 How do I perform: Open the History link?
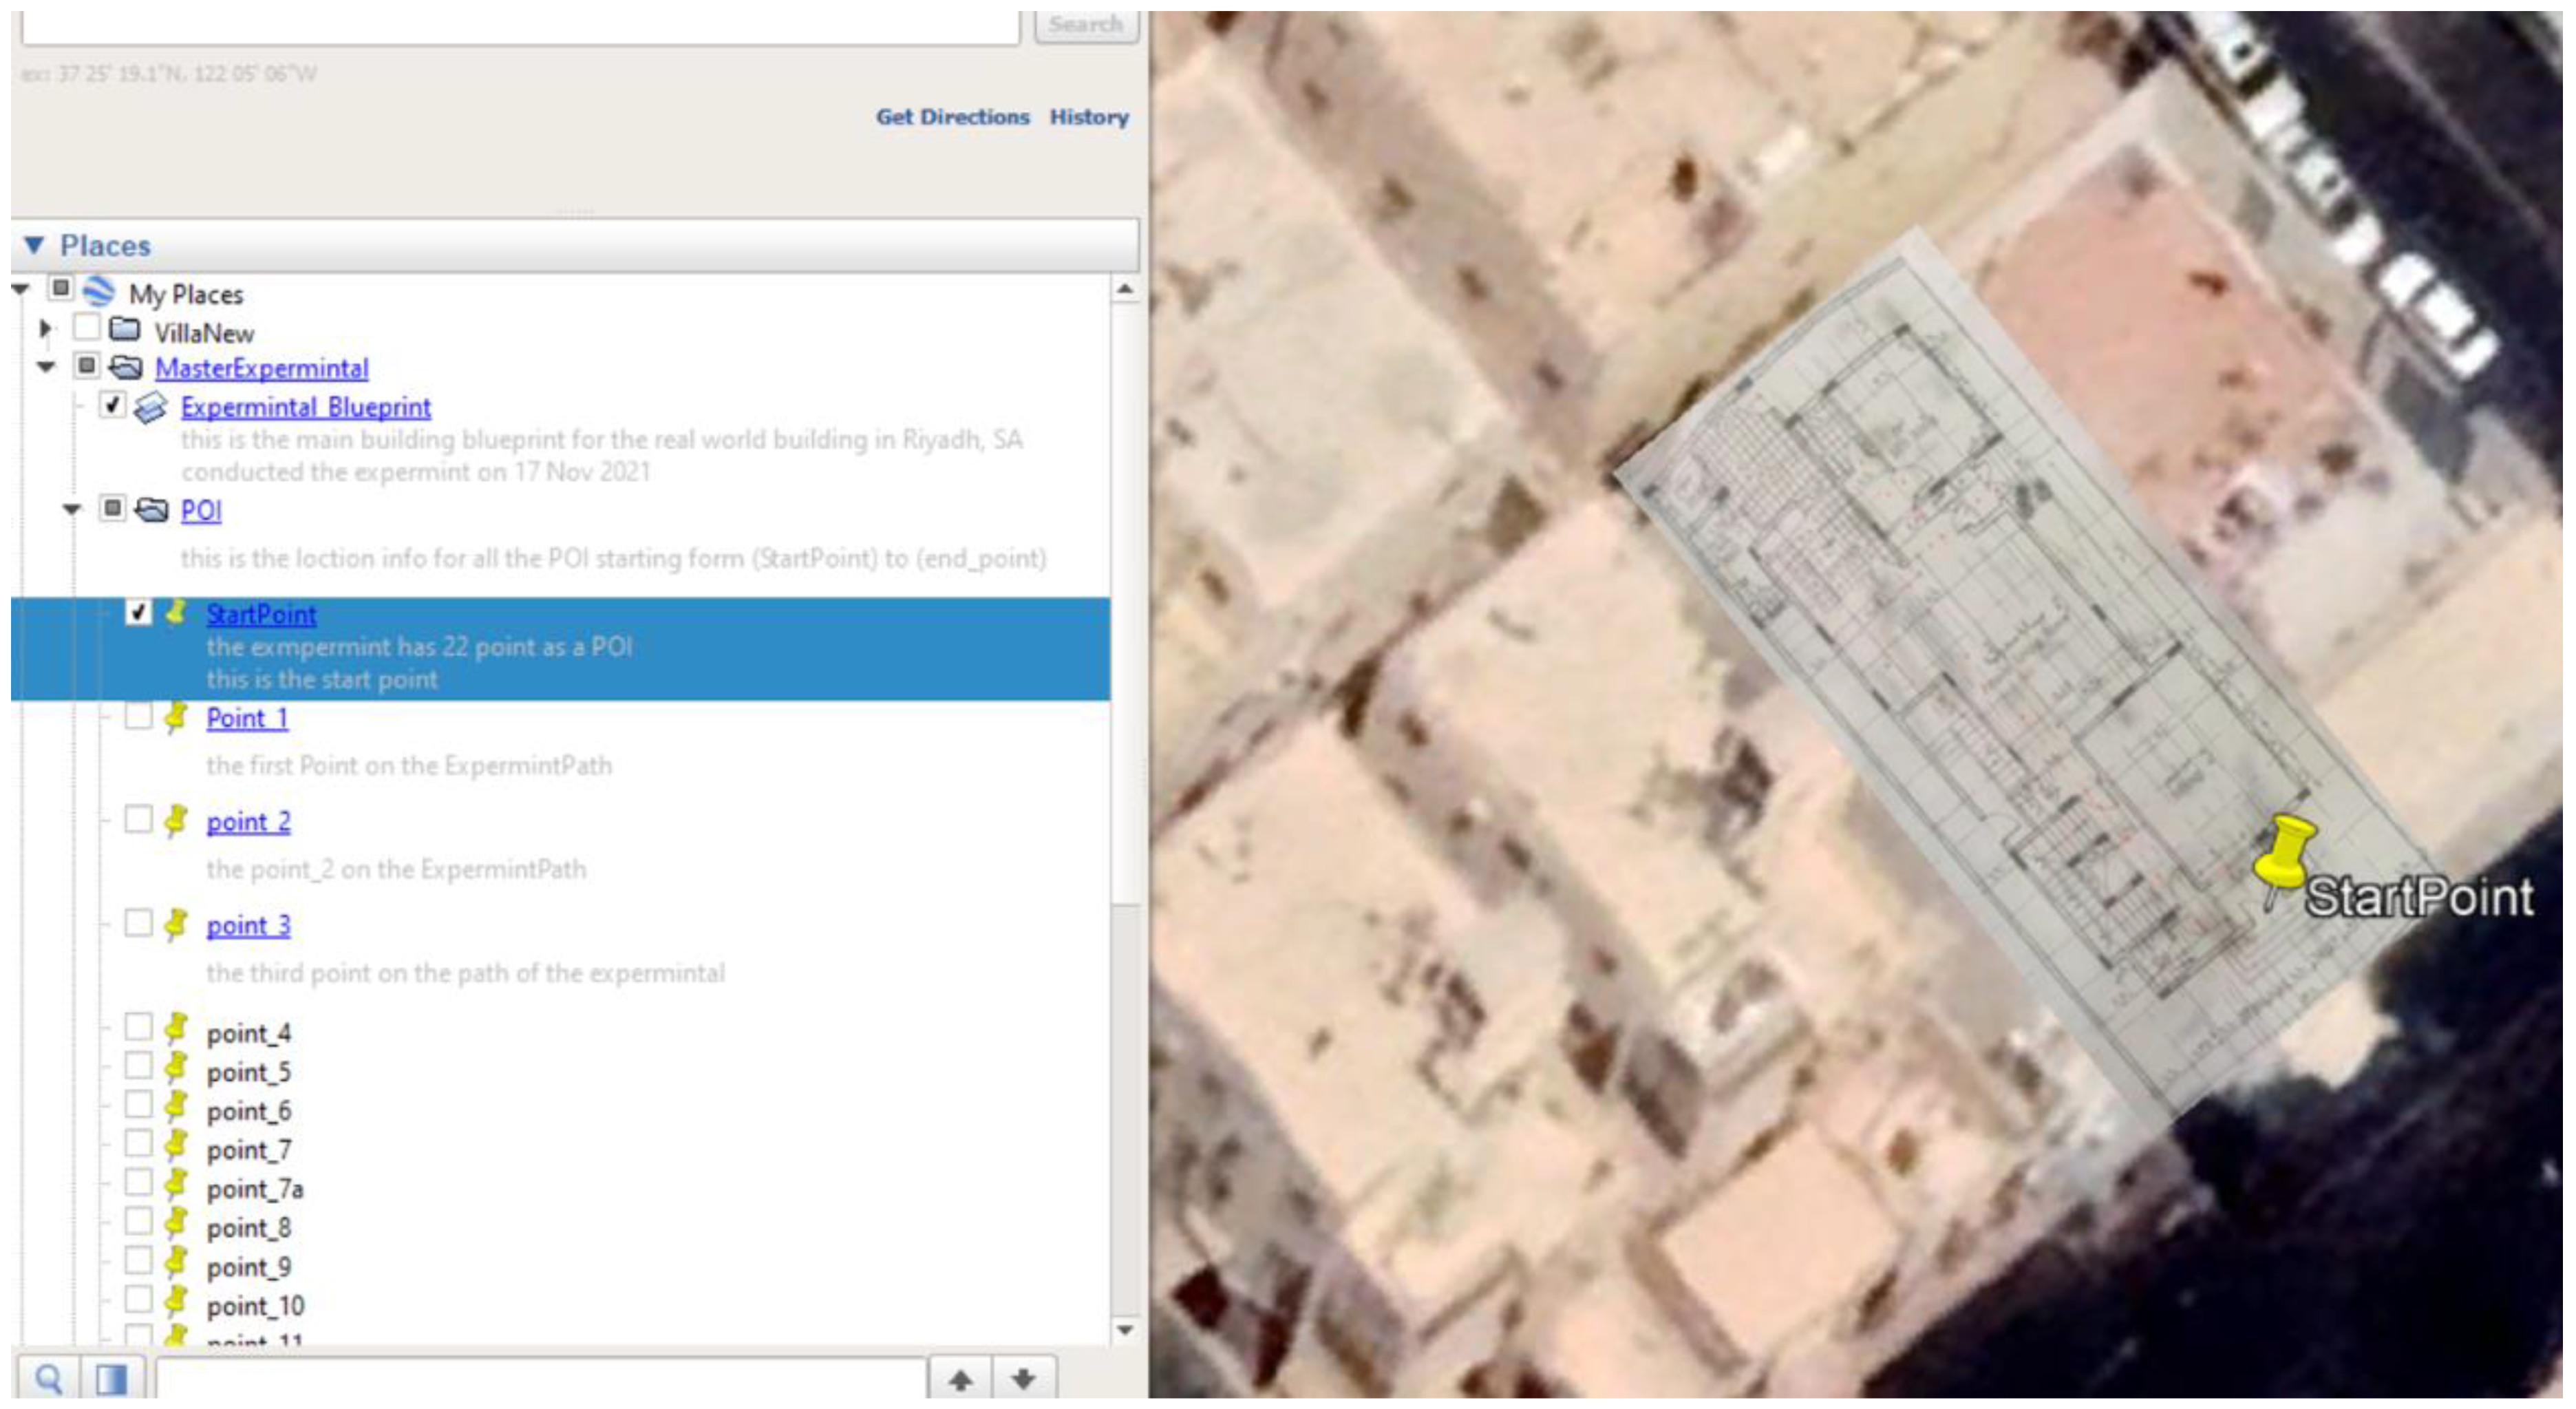[1088, 117]
